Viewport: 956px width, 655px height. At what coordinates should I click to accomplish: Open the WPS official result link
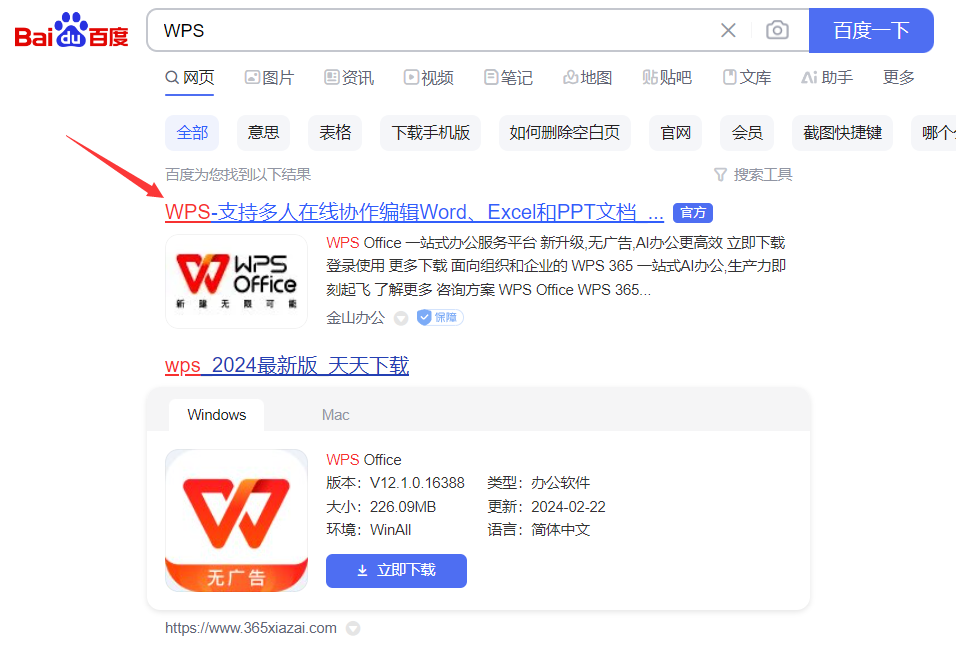(x=414, y=212)
